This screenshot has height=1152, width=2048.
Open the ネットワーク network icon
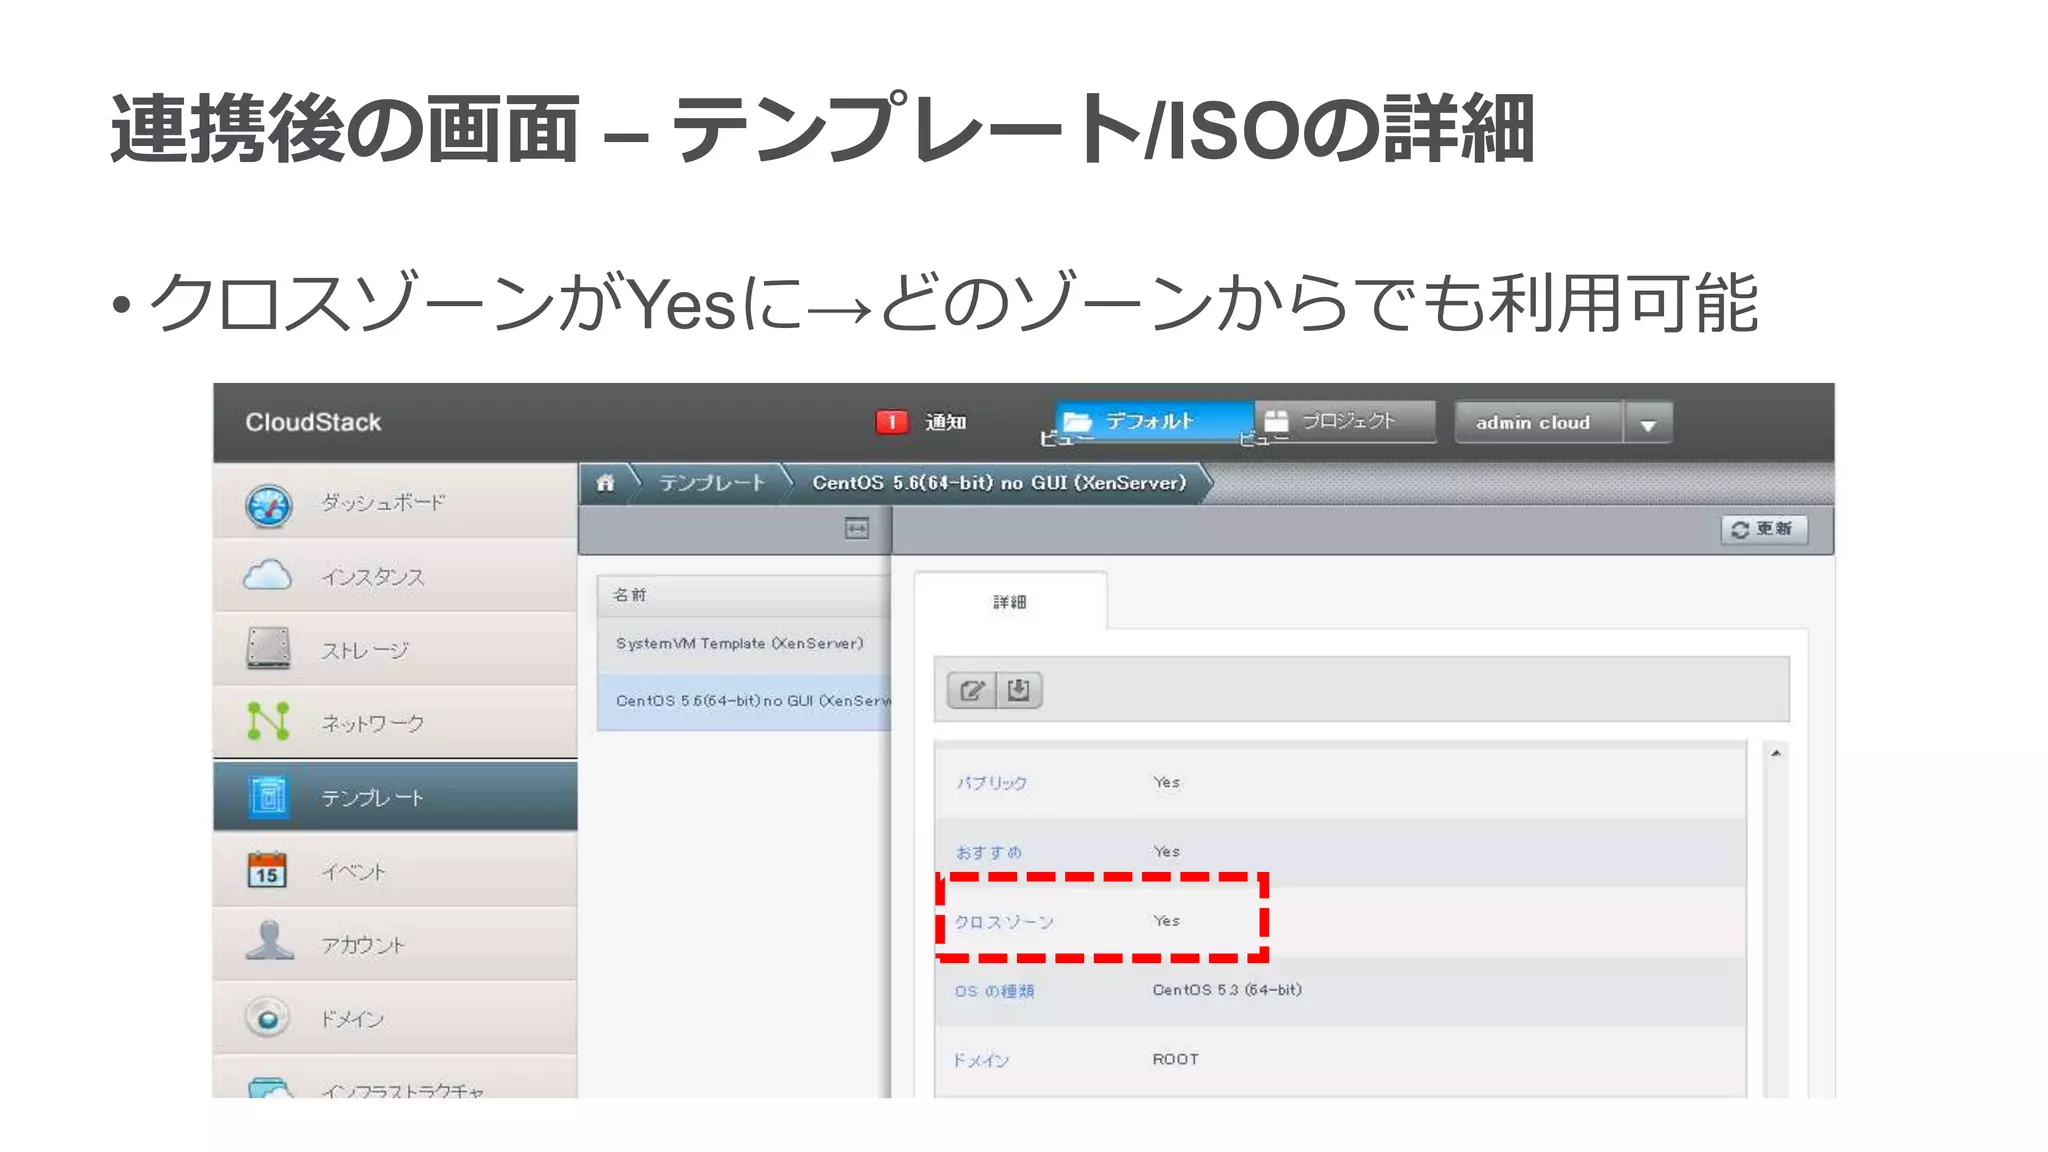pyautogui.click(x=268, y=721)
